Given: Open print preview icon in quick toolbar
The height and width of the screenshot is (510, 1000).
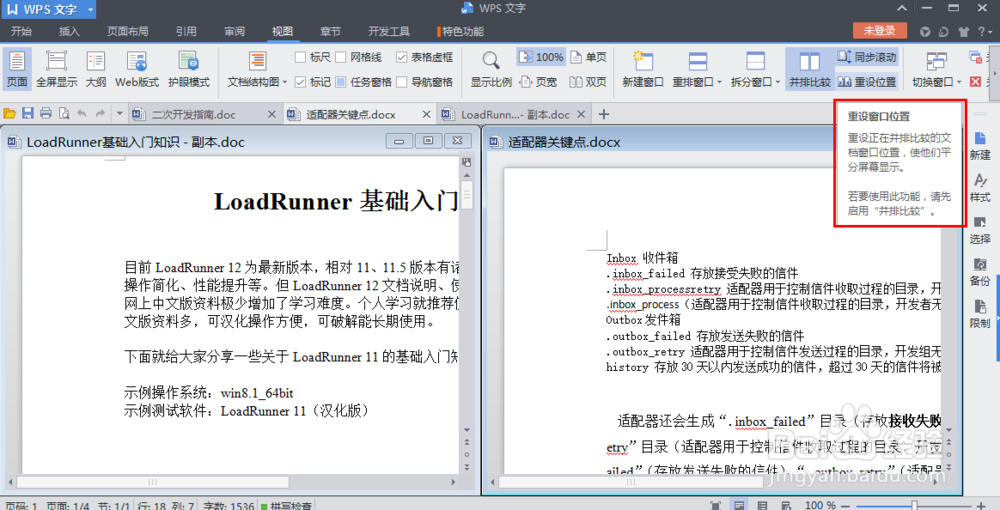Looking at the screenshot, I should 64,113.
